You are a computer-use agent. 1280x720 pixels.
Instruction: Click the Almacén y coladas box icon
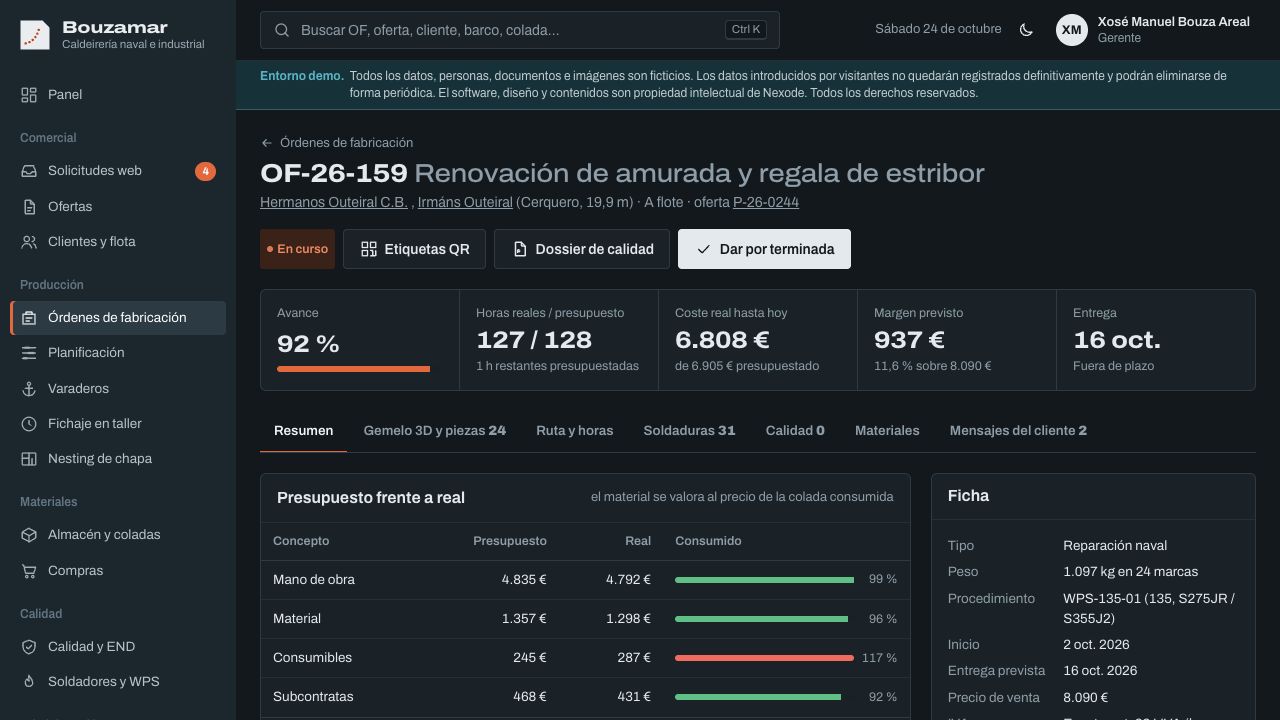click(29, 535)
